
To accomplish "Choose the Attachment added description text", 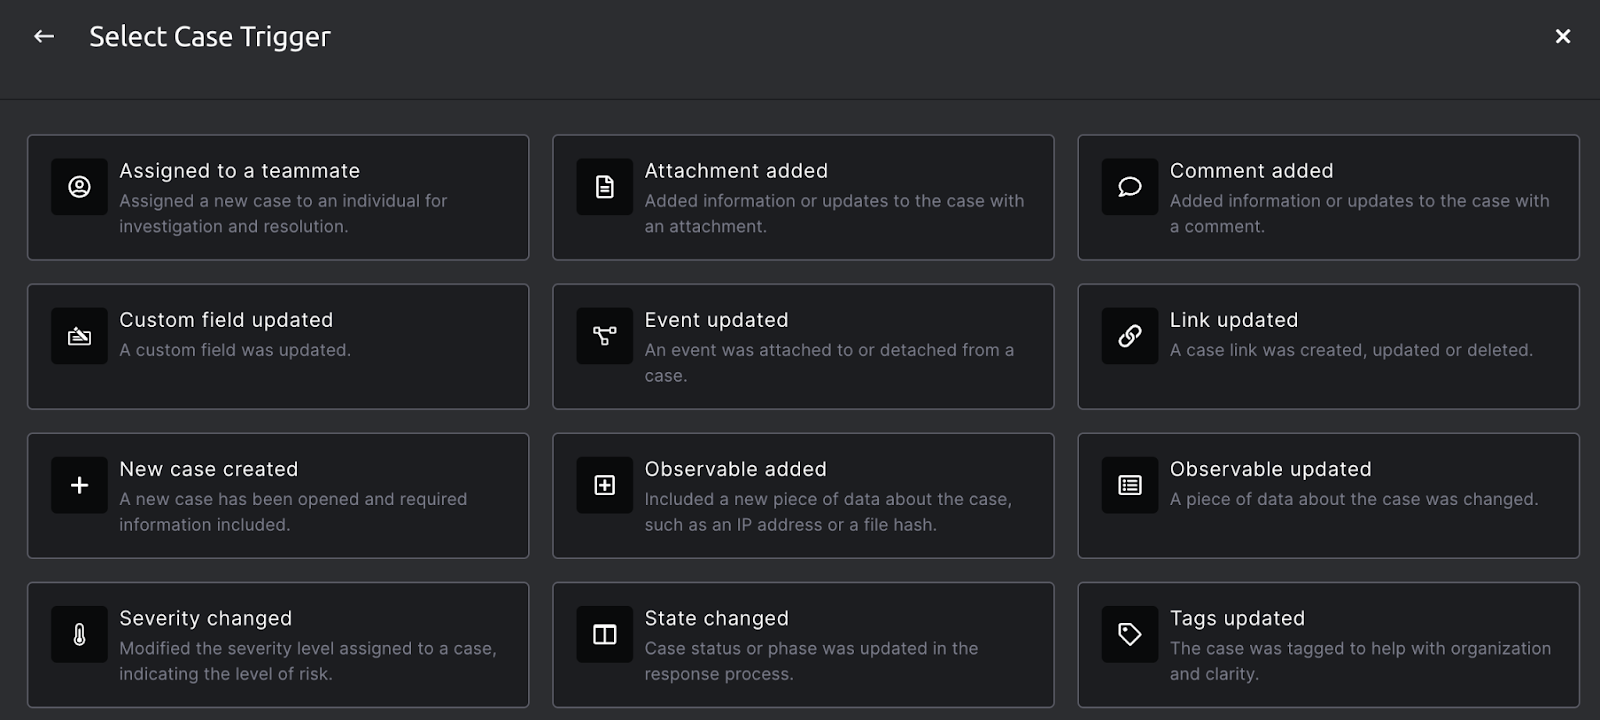I will coord(833,213).
